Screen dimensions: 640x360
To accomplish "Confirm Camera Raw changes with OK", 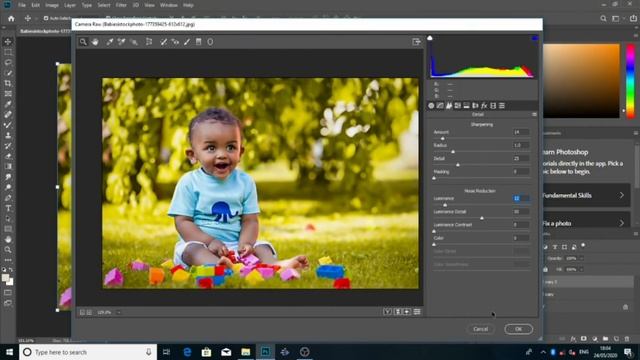I will pos(518,329).
